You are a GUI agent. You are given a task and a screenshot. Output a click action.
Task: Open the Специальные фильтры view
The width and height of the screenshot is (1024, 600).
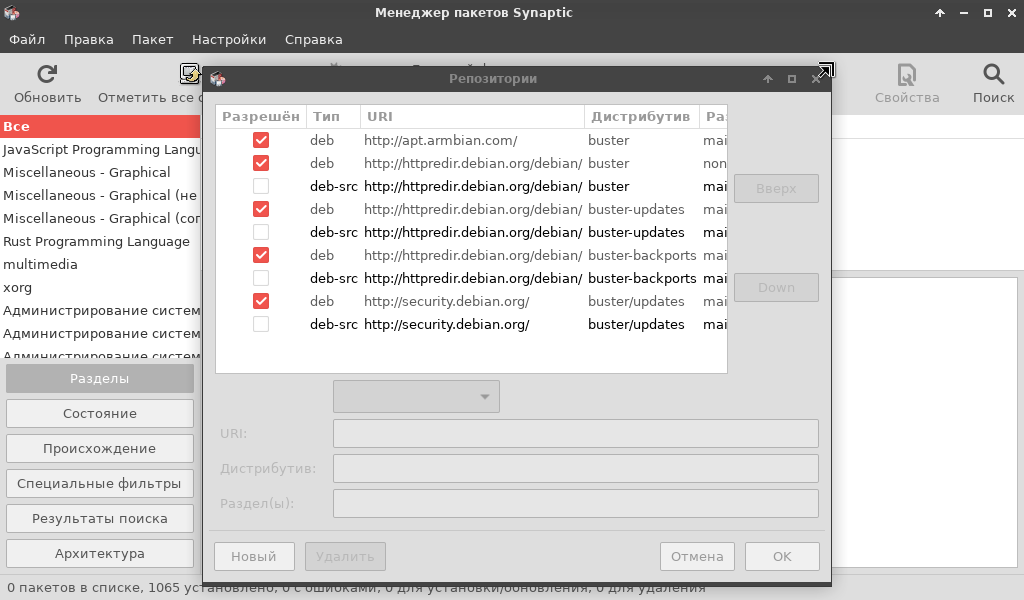point(100,484)
